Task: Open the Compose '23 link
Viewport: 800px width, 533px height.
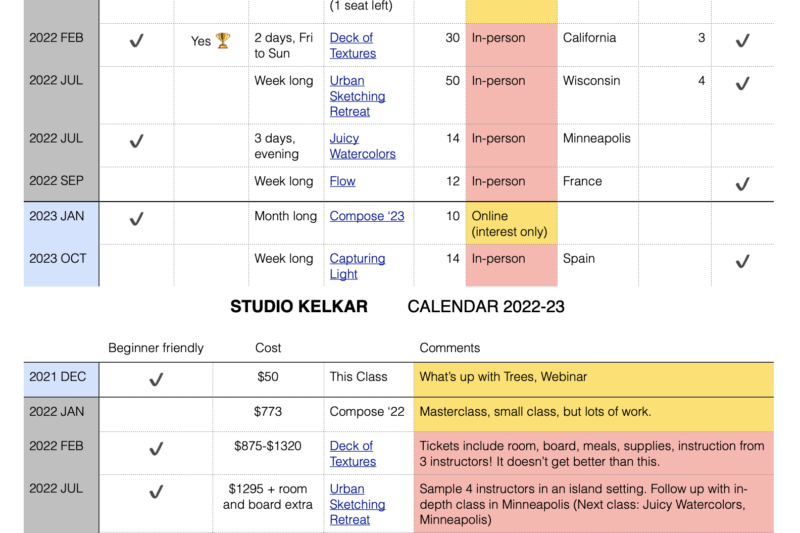Action: [367, 216]
